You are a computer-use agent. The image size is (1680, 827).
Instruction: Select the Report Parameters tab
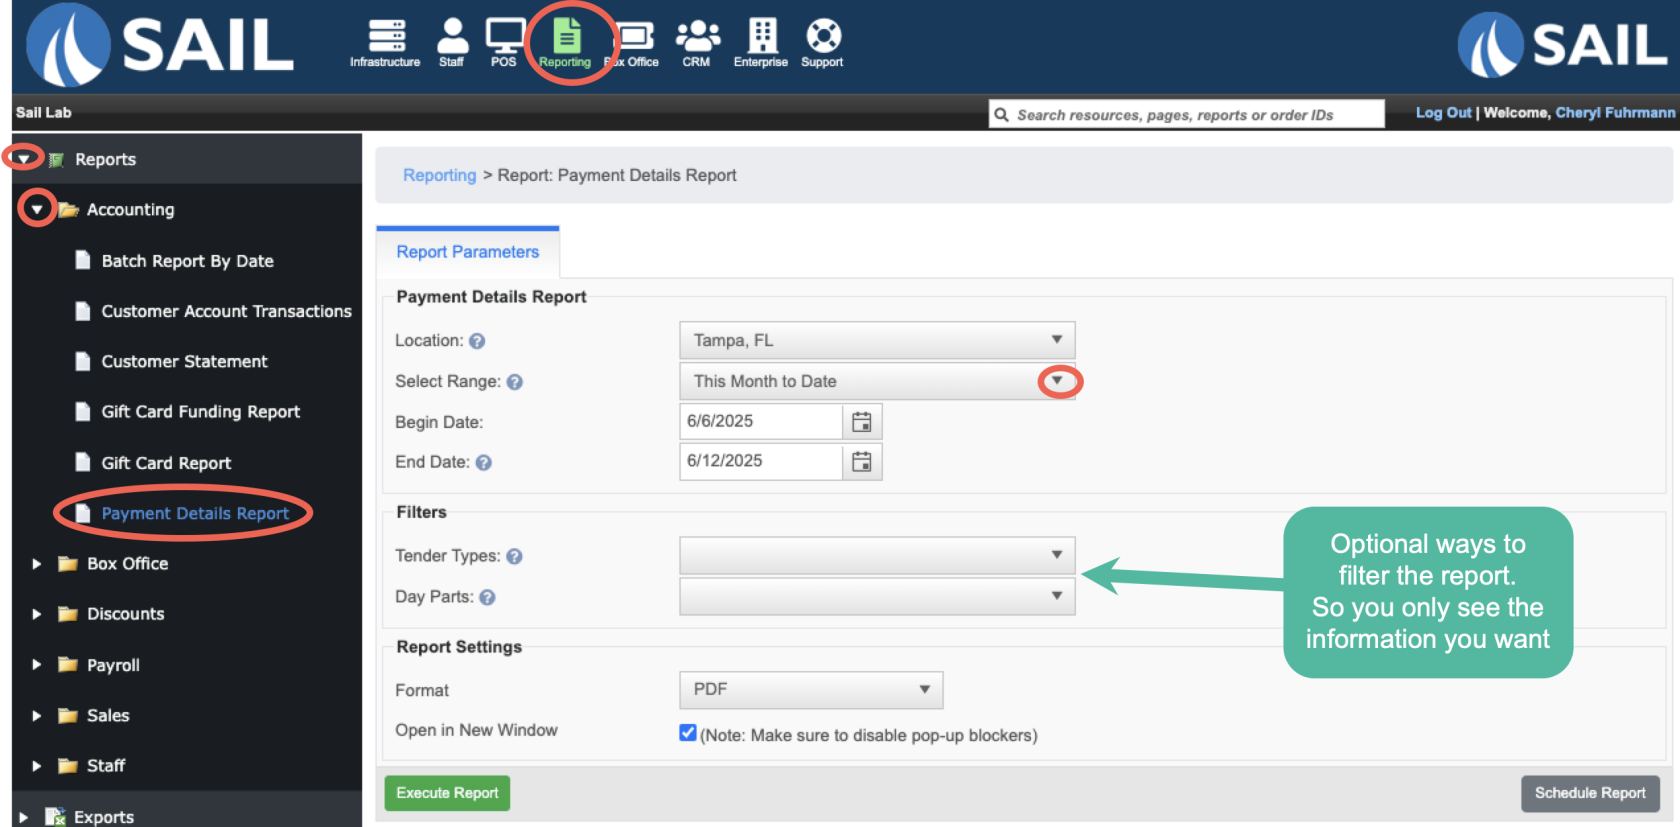click(467, 252)
